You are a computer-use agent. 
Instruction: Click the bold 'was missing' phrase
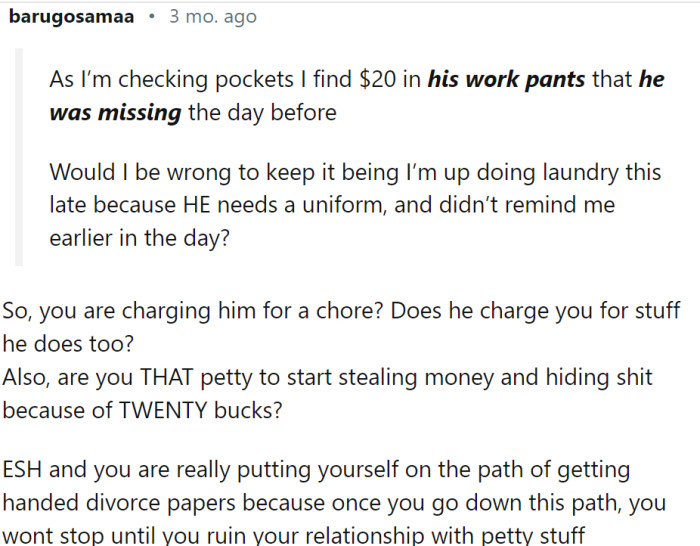click(115, 113)
